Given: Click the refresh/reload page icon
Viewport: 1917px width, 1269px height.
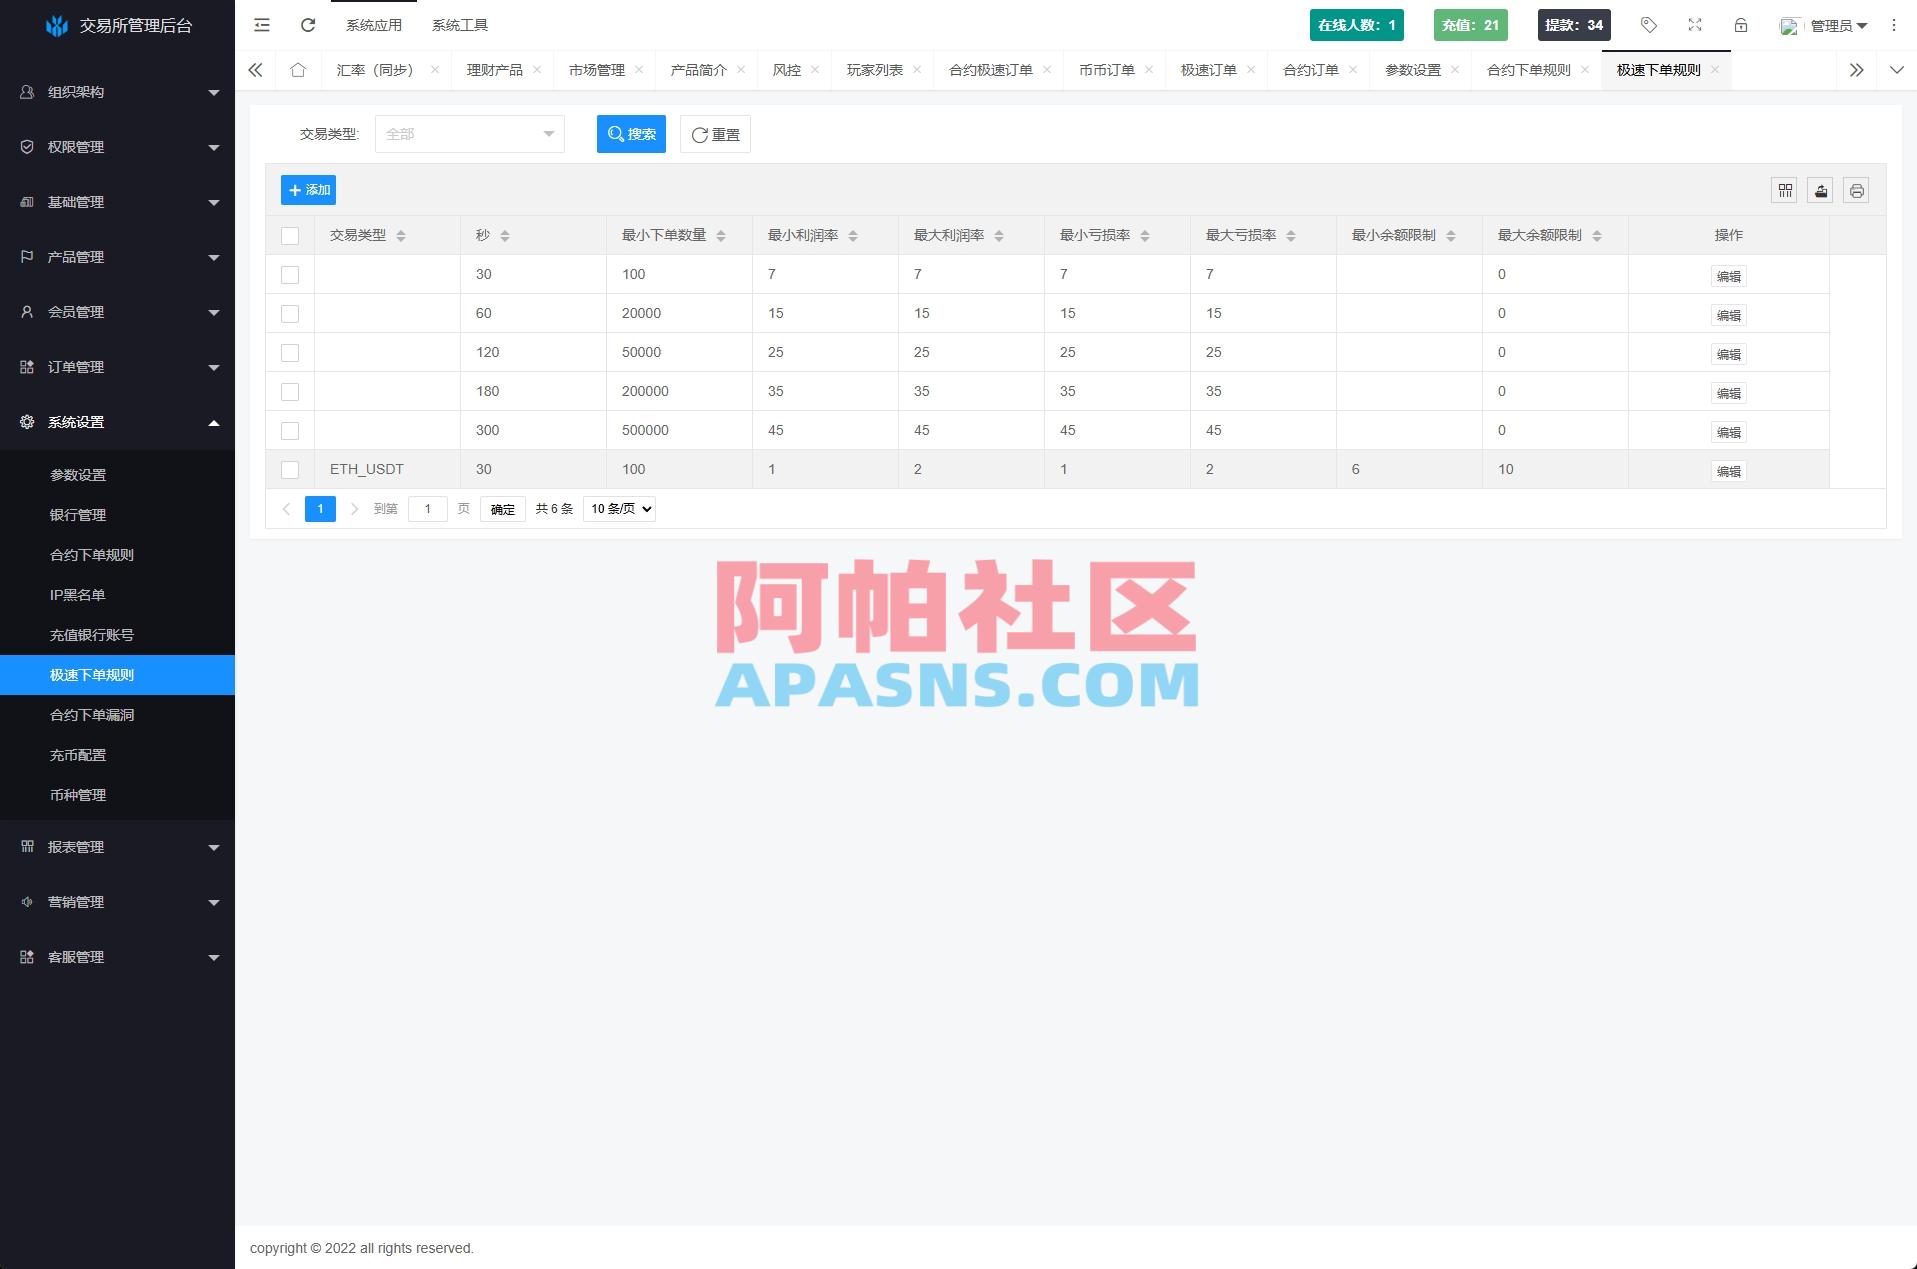Looking at the screenshot, I should pos(308,25).
